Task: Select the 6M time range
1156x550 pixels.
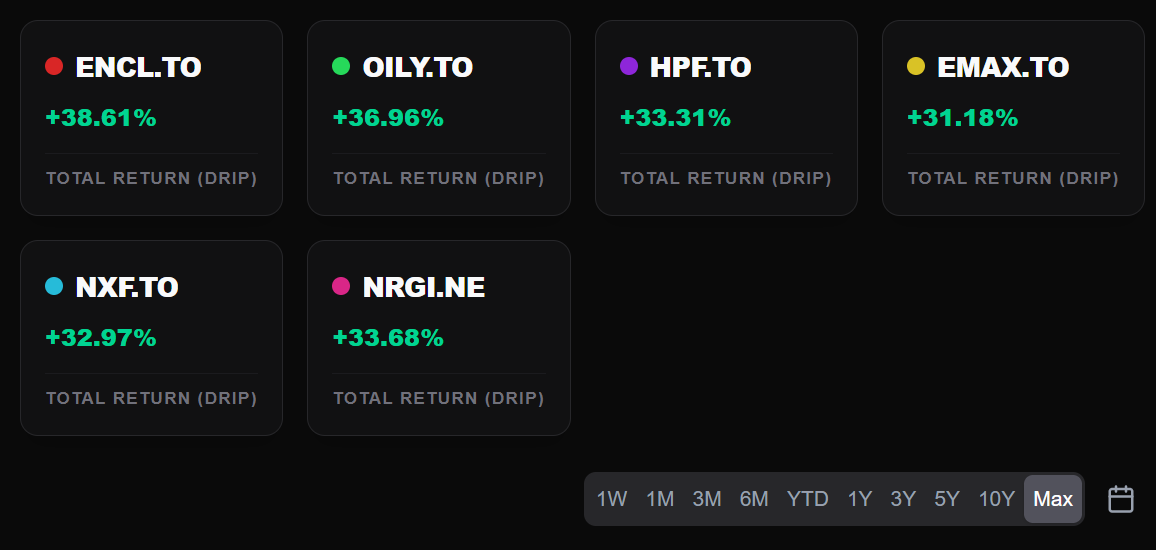Action: click(x=754, y=499)
